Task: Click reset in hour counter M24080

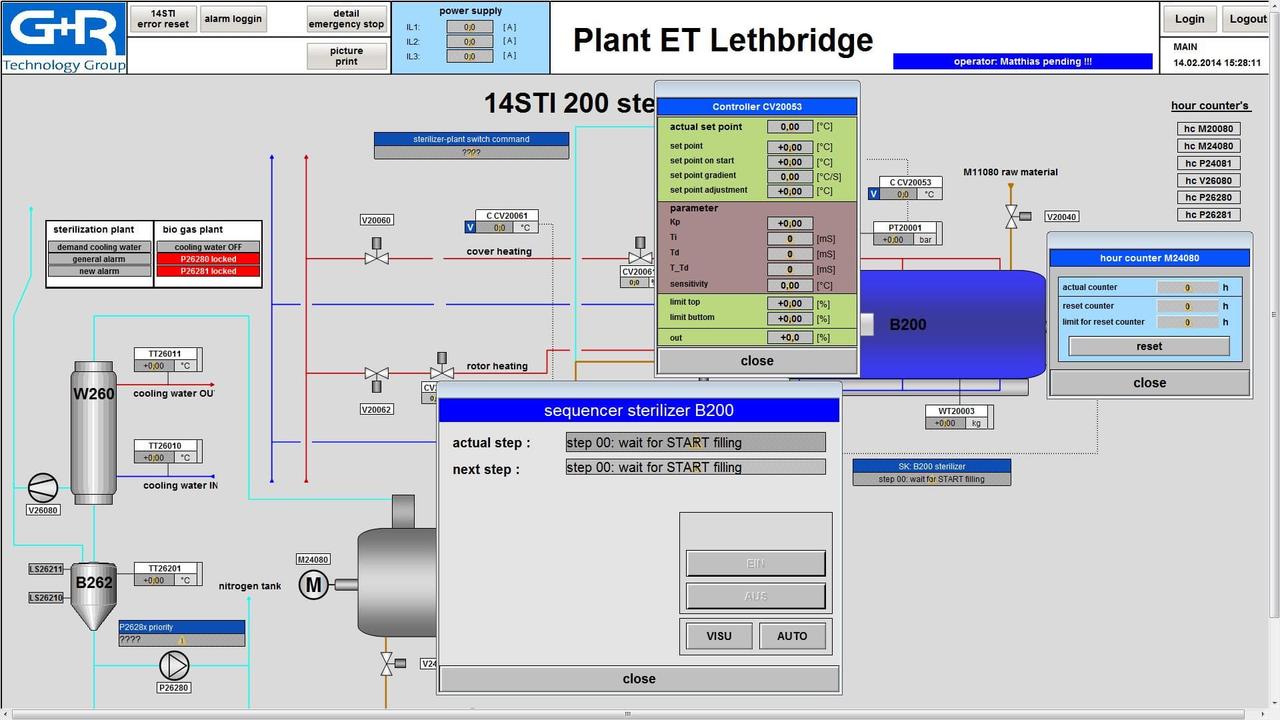Action: point(1149,346)
